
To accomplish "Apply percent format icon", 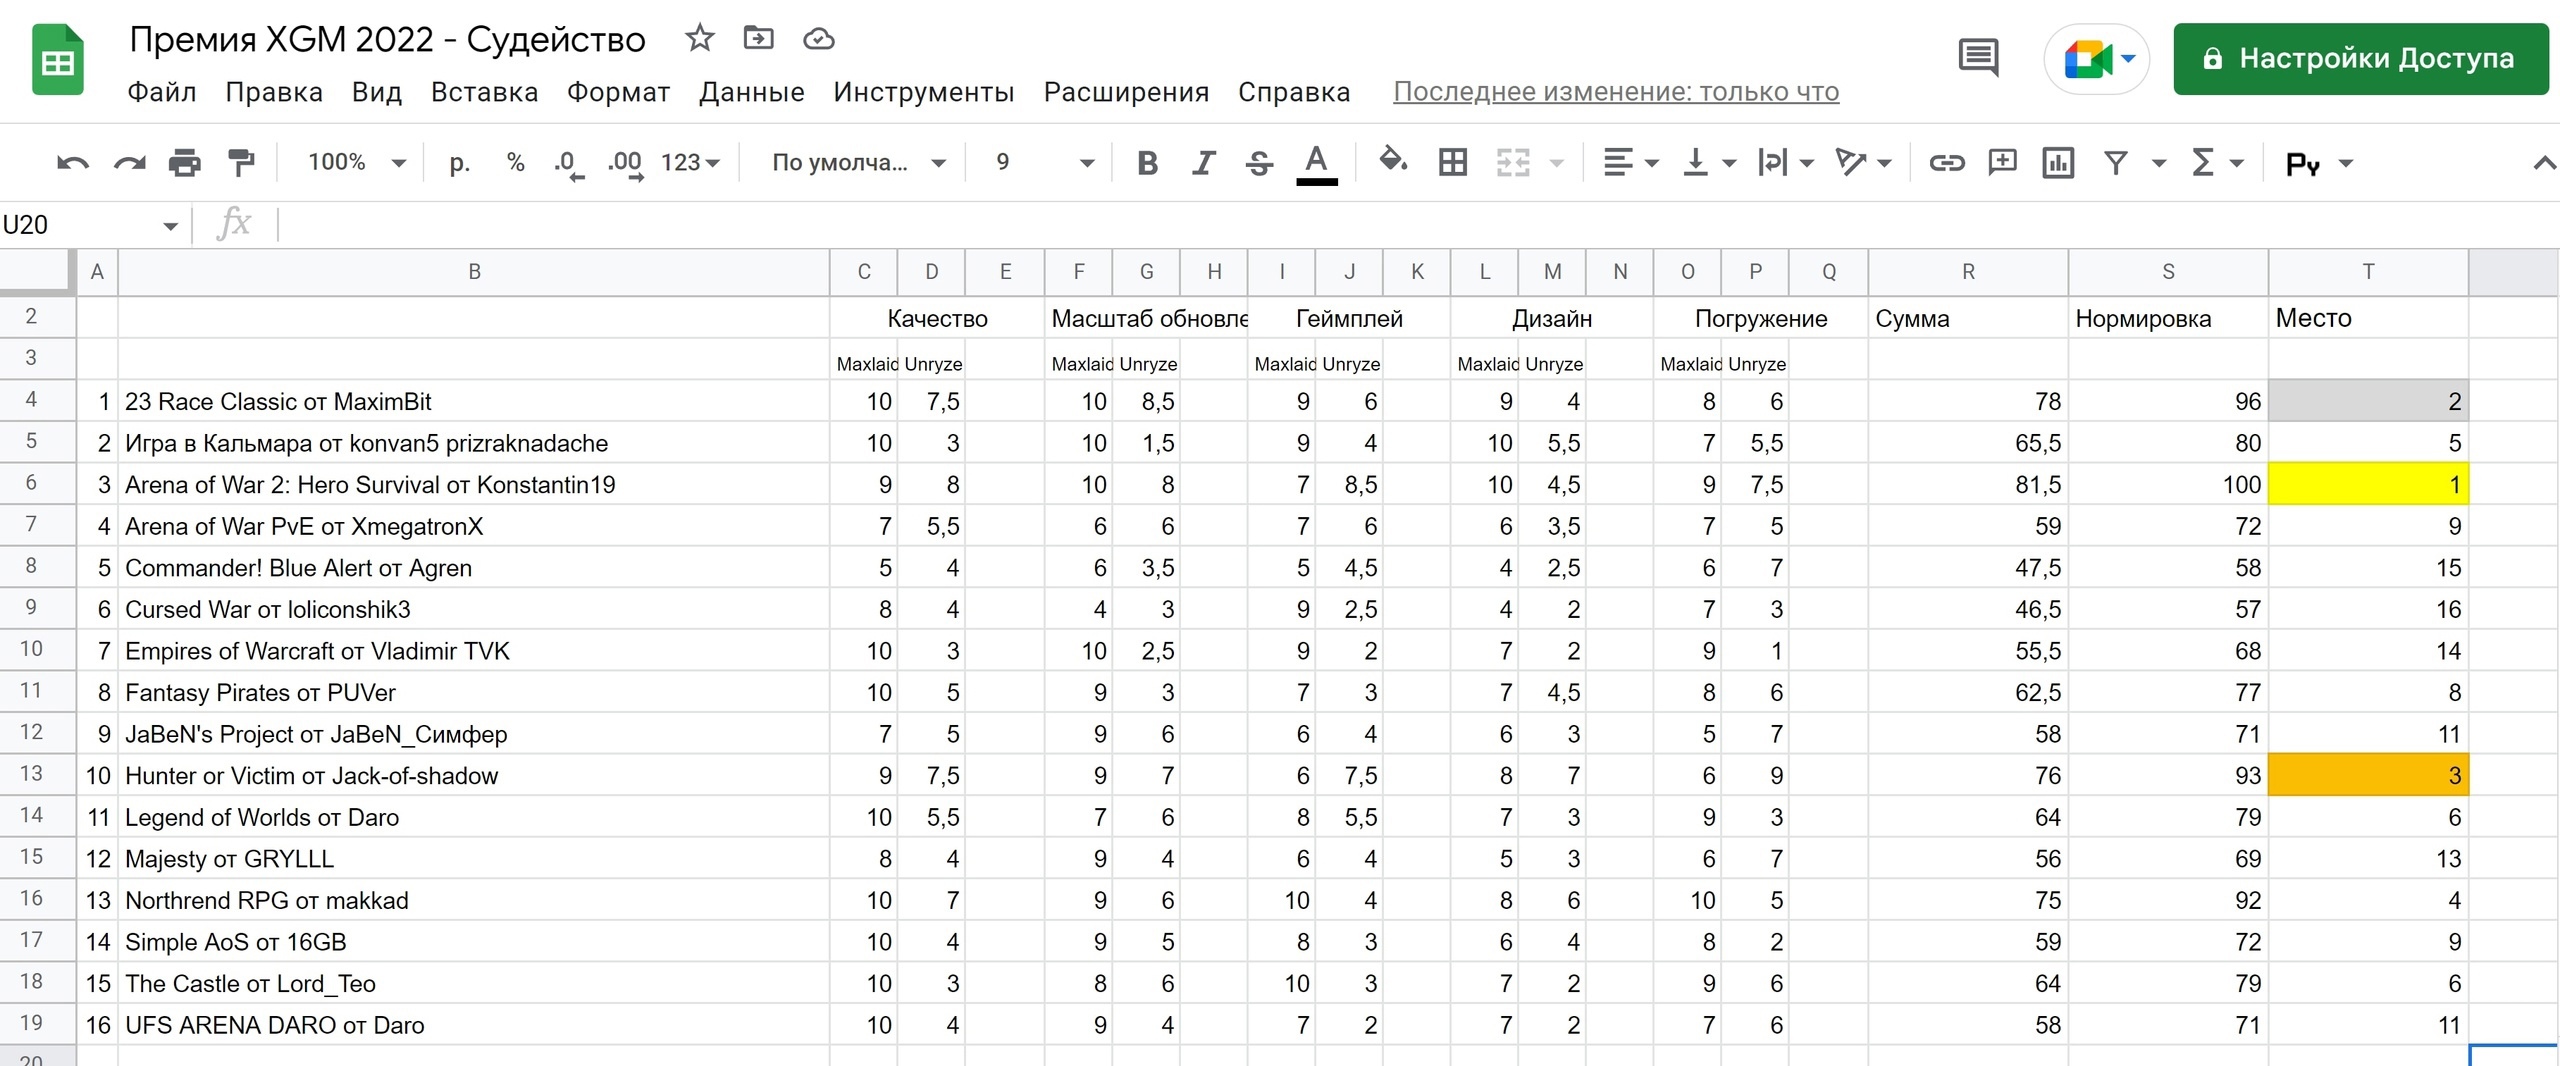I will pos(516,163).
